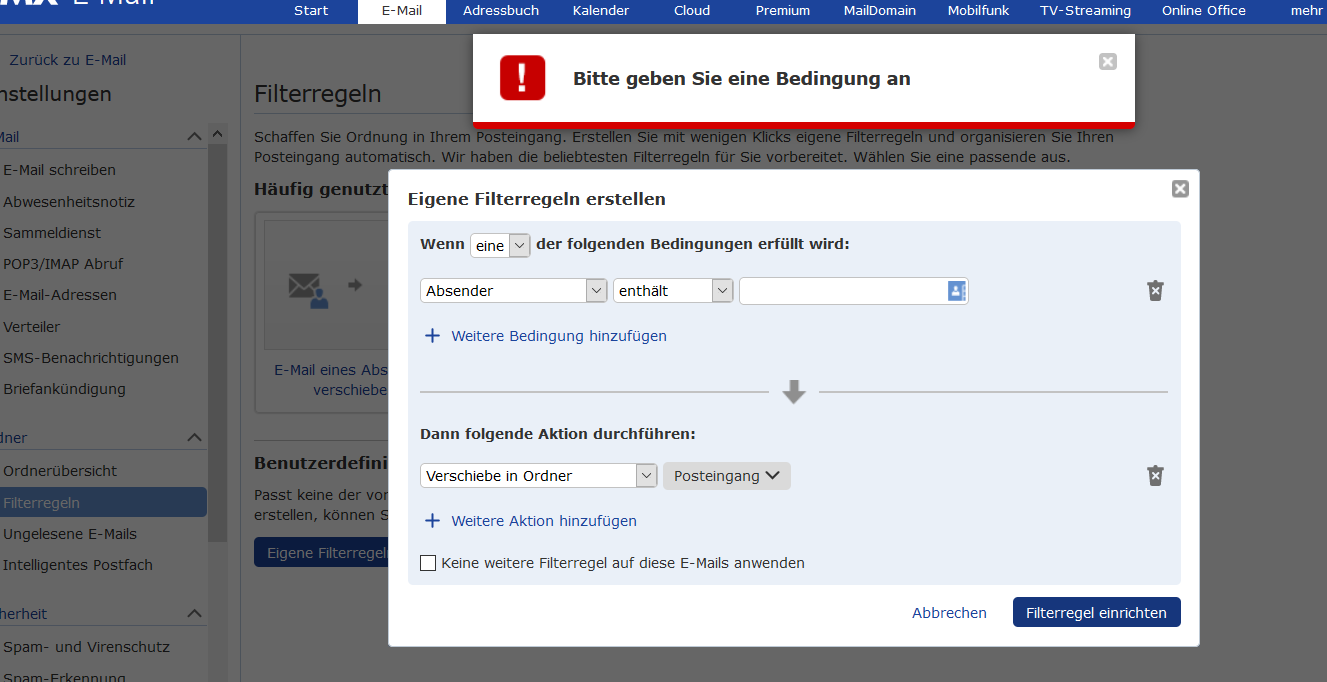Image resolution: width=1327 pixels, height=682 pixels.
Task: Open Ordnerübersicht in the sidebar
Action: pyautogui.click(x=60, y=471)
